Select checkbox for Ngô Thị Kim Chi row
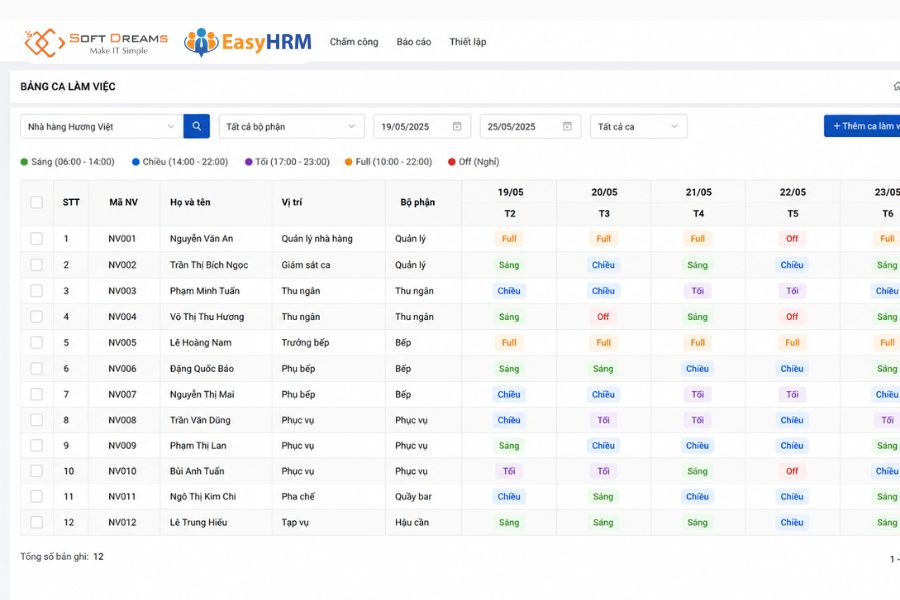 (x=36, y=496)
